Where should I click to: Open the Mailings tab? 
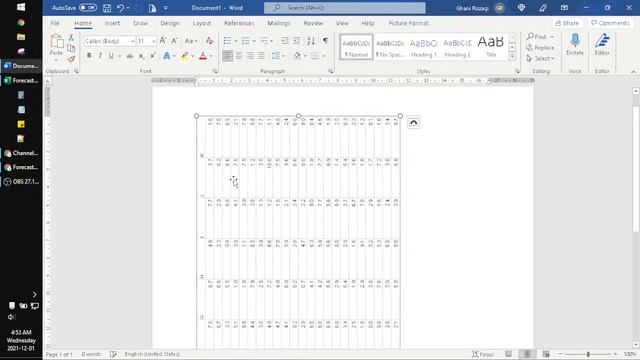(279, 23)
